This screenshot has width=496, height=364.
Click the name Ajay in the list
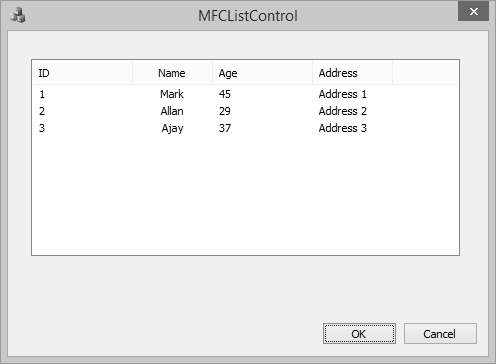coord(172,129)
